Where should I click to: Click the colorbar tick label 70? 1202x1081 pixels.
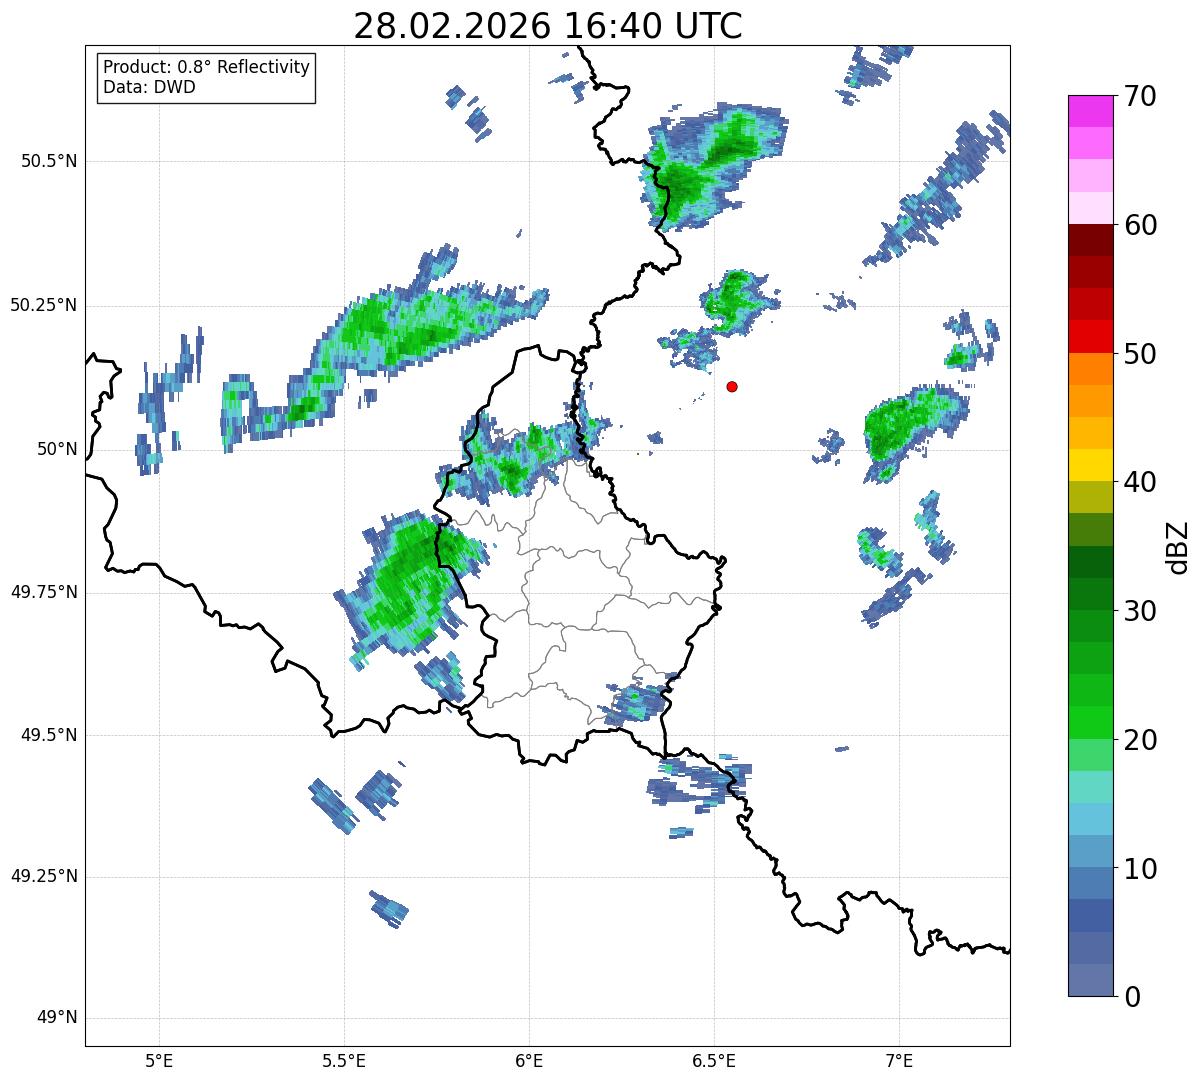[1140, 96]
